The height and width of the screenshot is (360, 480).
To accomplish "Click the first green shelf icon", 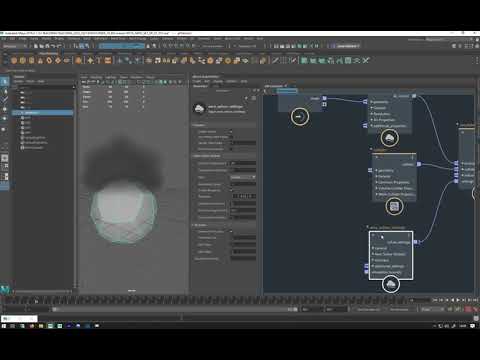I will click(304, 60).
